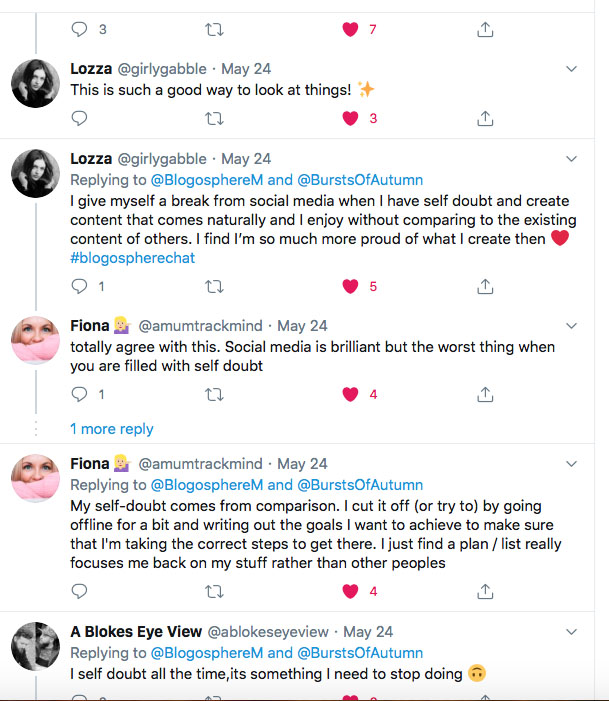Unlike Lozza's tweet with 3 likes

tap(350, 118)
